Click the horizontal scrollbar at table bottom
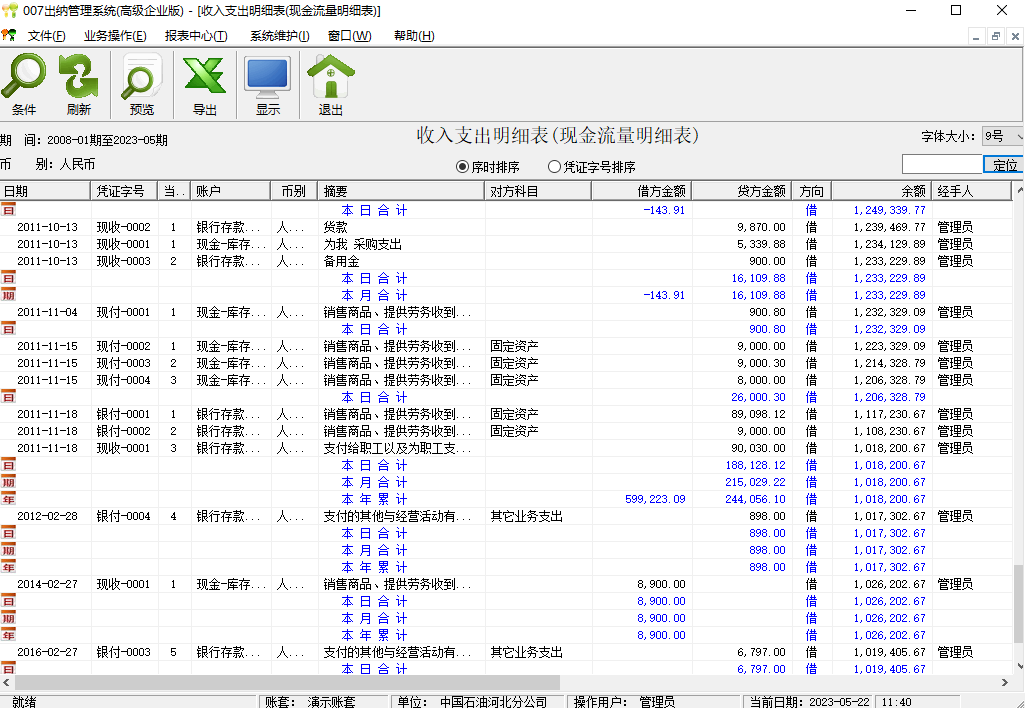This screenshot has height=708, width=1025. coord(500,682)
